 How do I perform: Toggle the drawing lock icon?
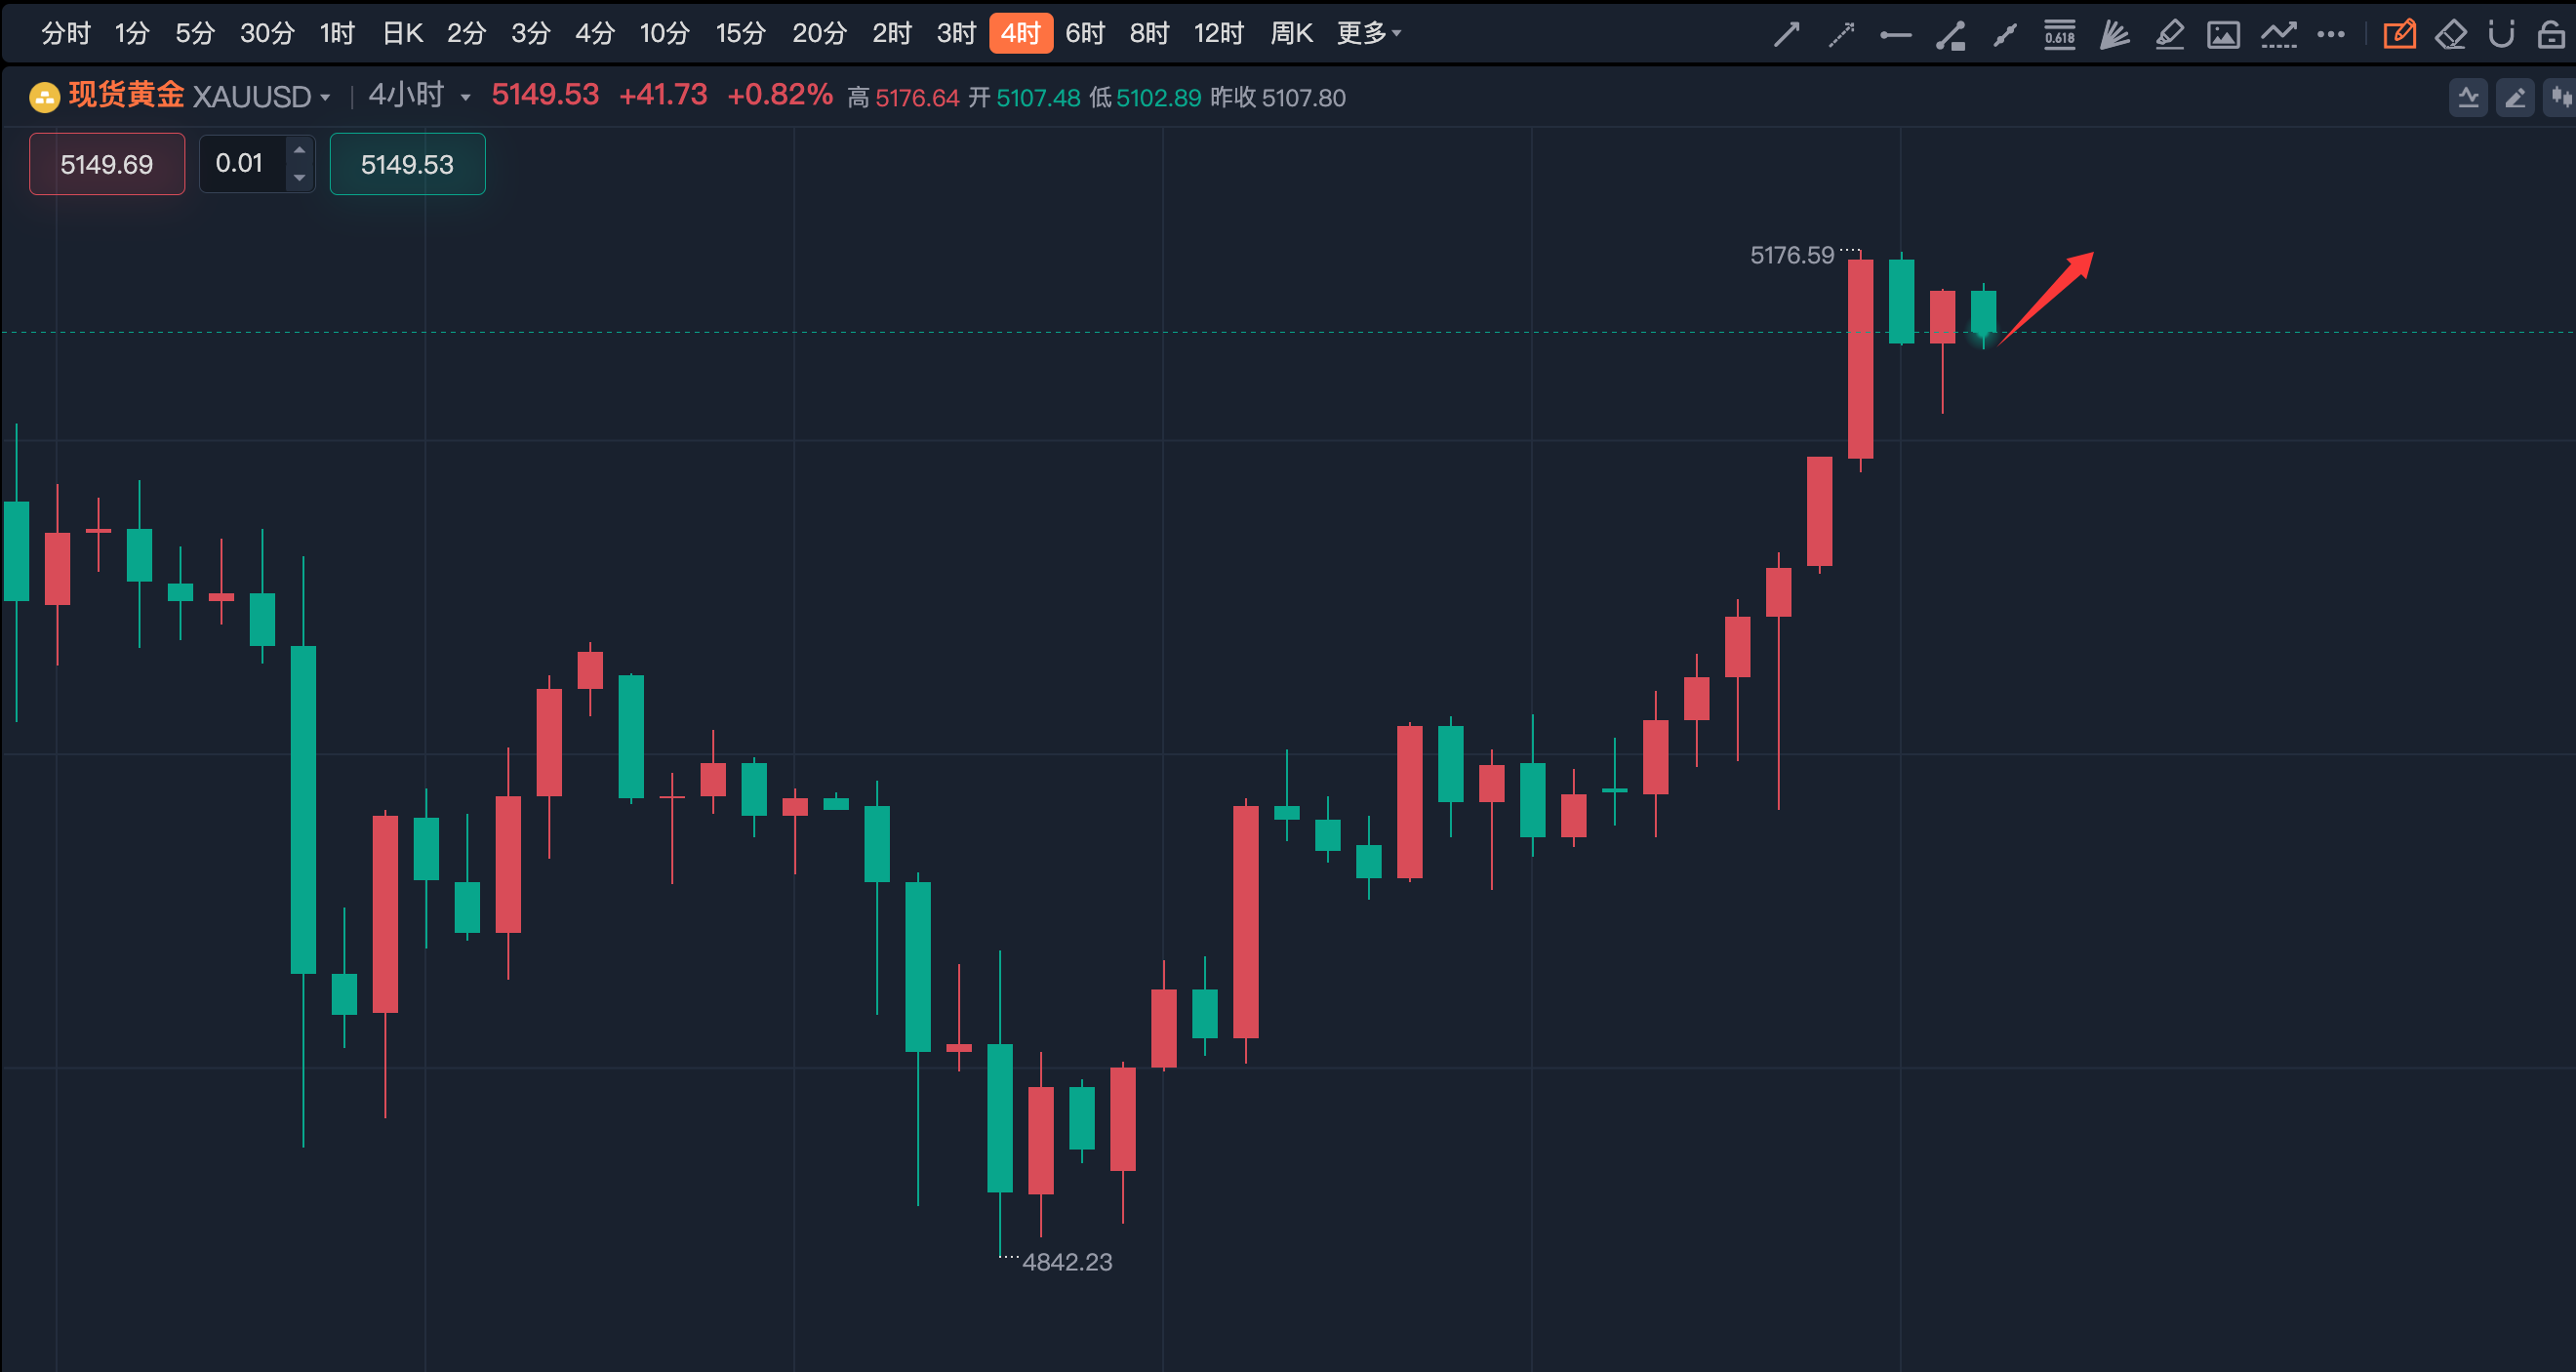[2551, 35]
